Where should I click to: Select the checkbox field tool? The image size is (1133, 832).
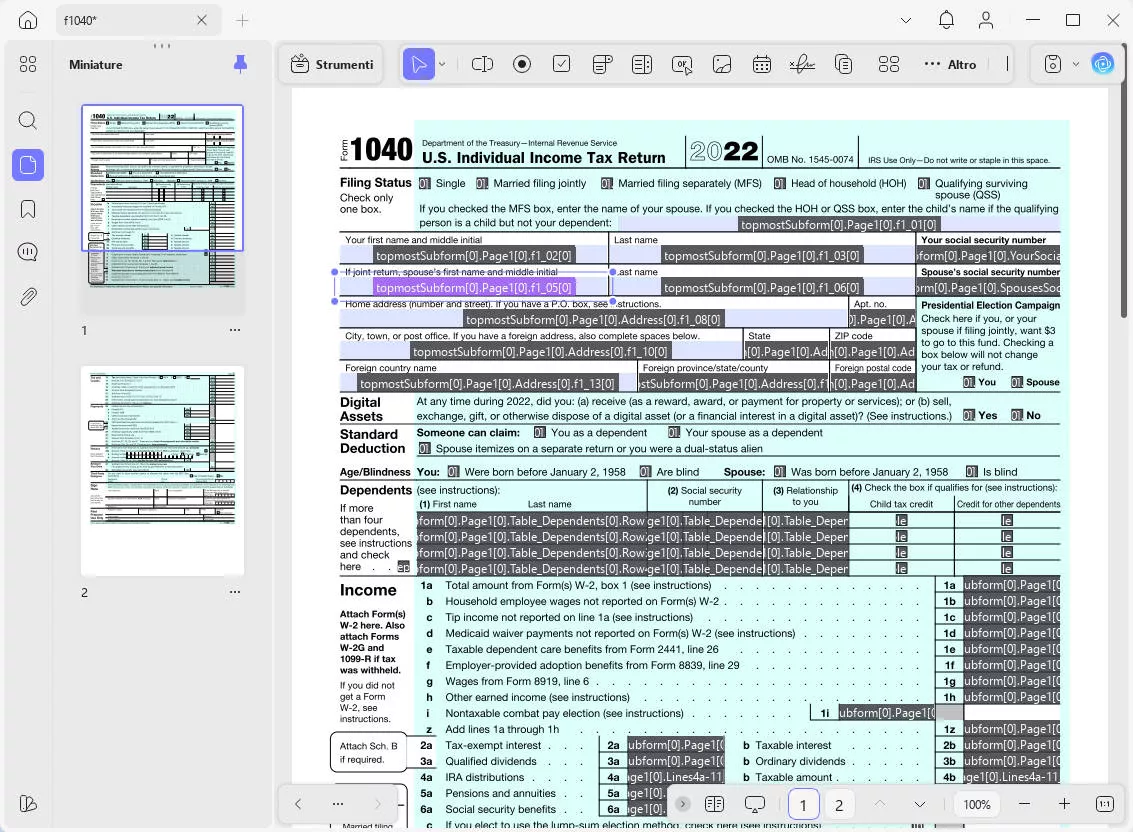(561, 64)
